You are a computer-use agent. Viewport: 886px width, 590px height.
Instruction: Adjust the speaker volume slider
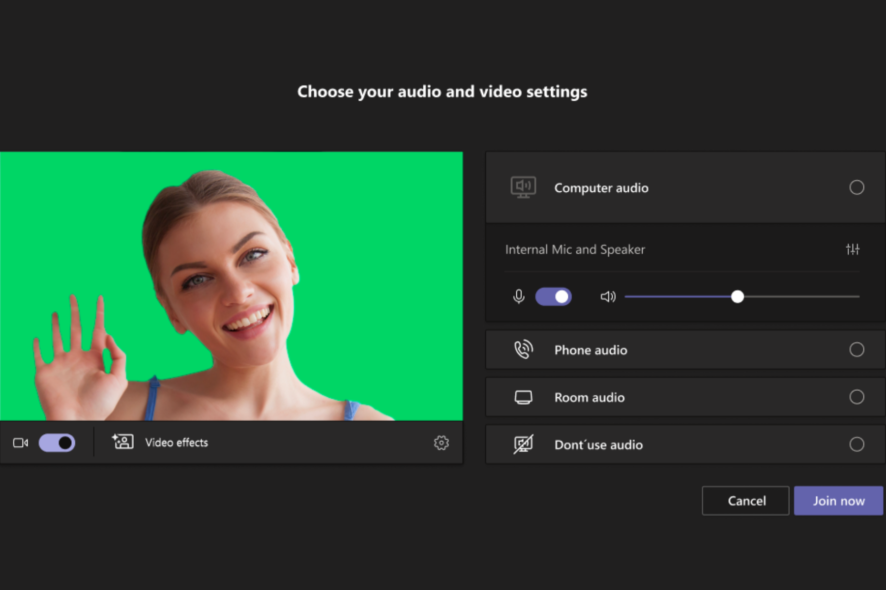pos(737,296)
